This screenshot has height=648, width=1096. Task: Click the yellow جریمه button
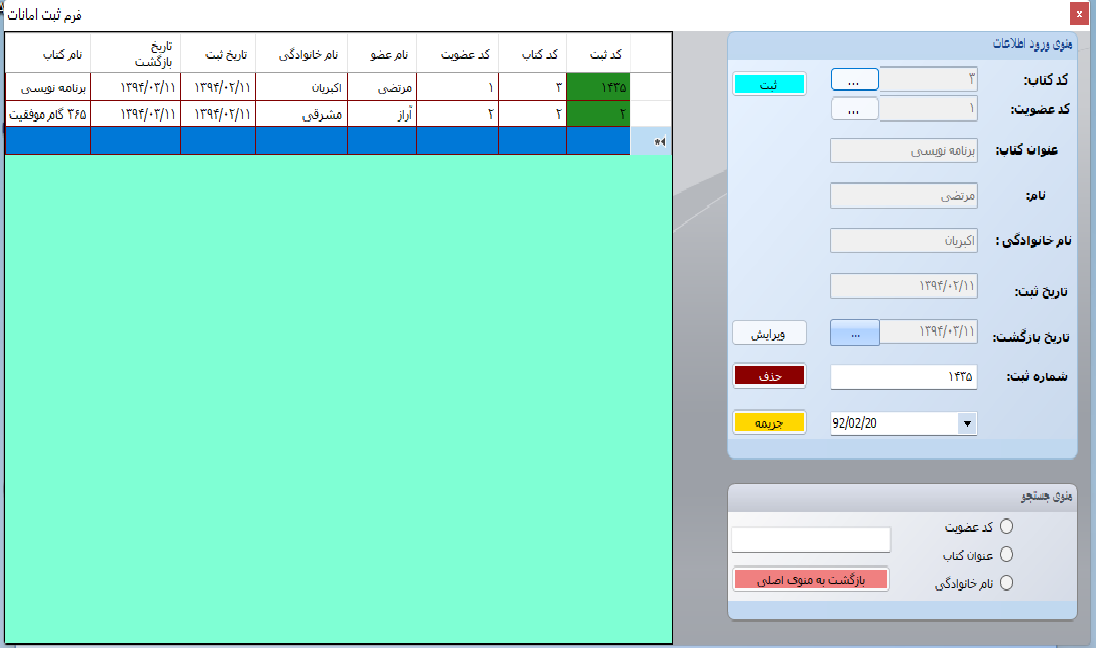click(768, 422)
